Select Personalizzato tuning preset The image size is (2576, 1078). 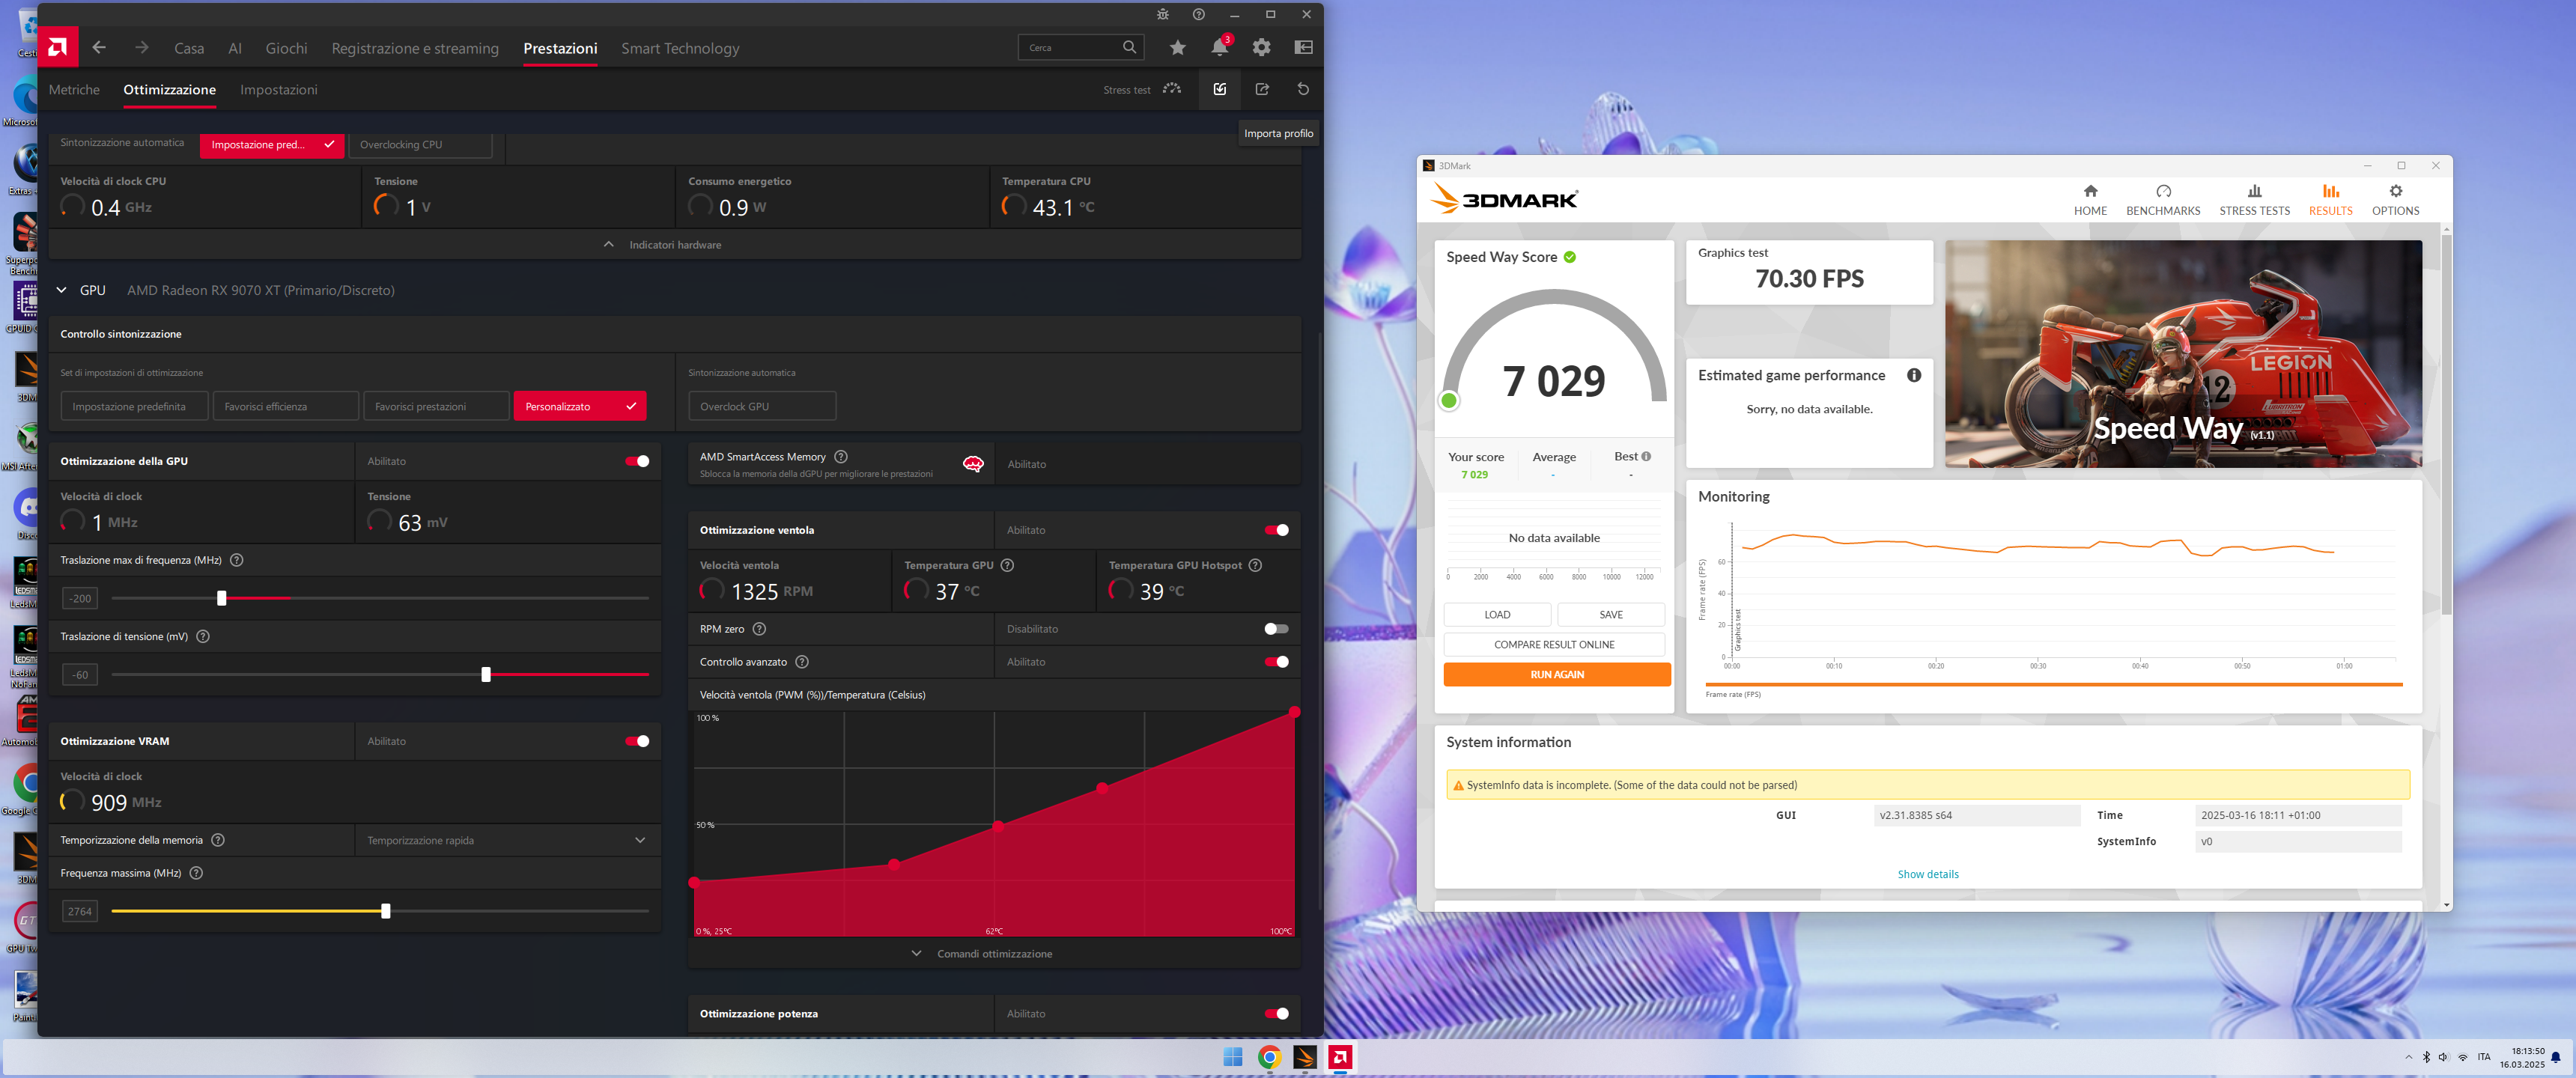pyautogui.click(x=579, y=406)
